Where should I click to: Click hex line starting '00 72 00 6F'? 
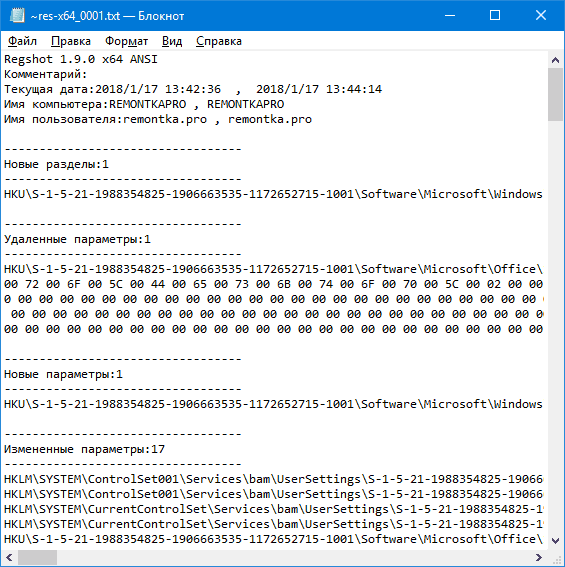point(273,285)
